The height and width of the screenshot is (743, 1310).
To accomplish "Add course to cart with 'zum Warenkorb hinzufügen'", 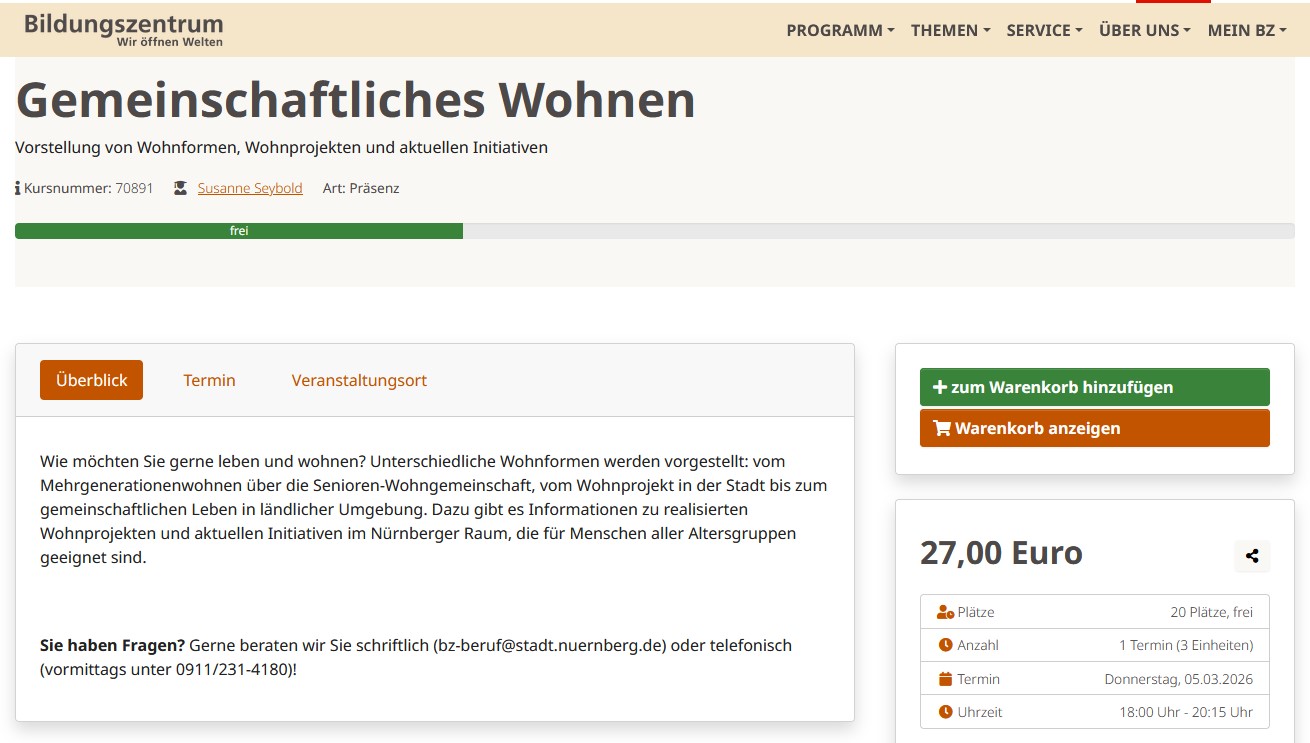I will [x=1094, y=387].
